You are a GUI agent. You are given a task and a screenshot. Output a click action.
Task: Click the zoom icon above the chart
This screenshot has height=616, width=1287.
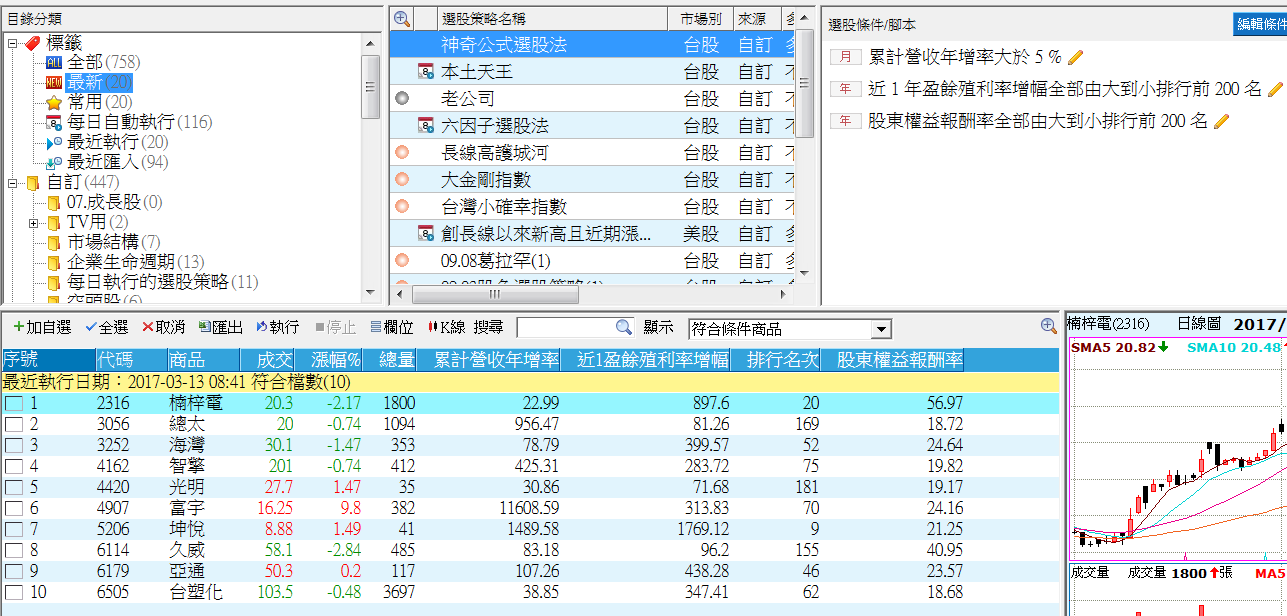1048,326
